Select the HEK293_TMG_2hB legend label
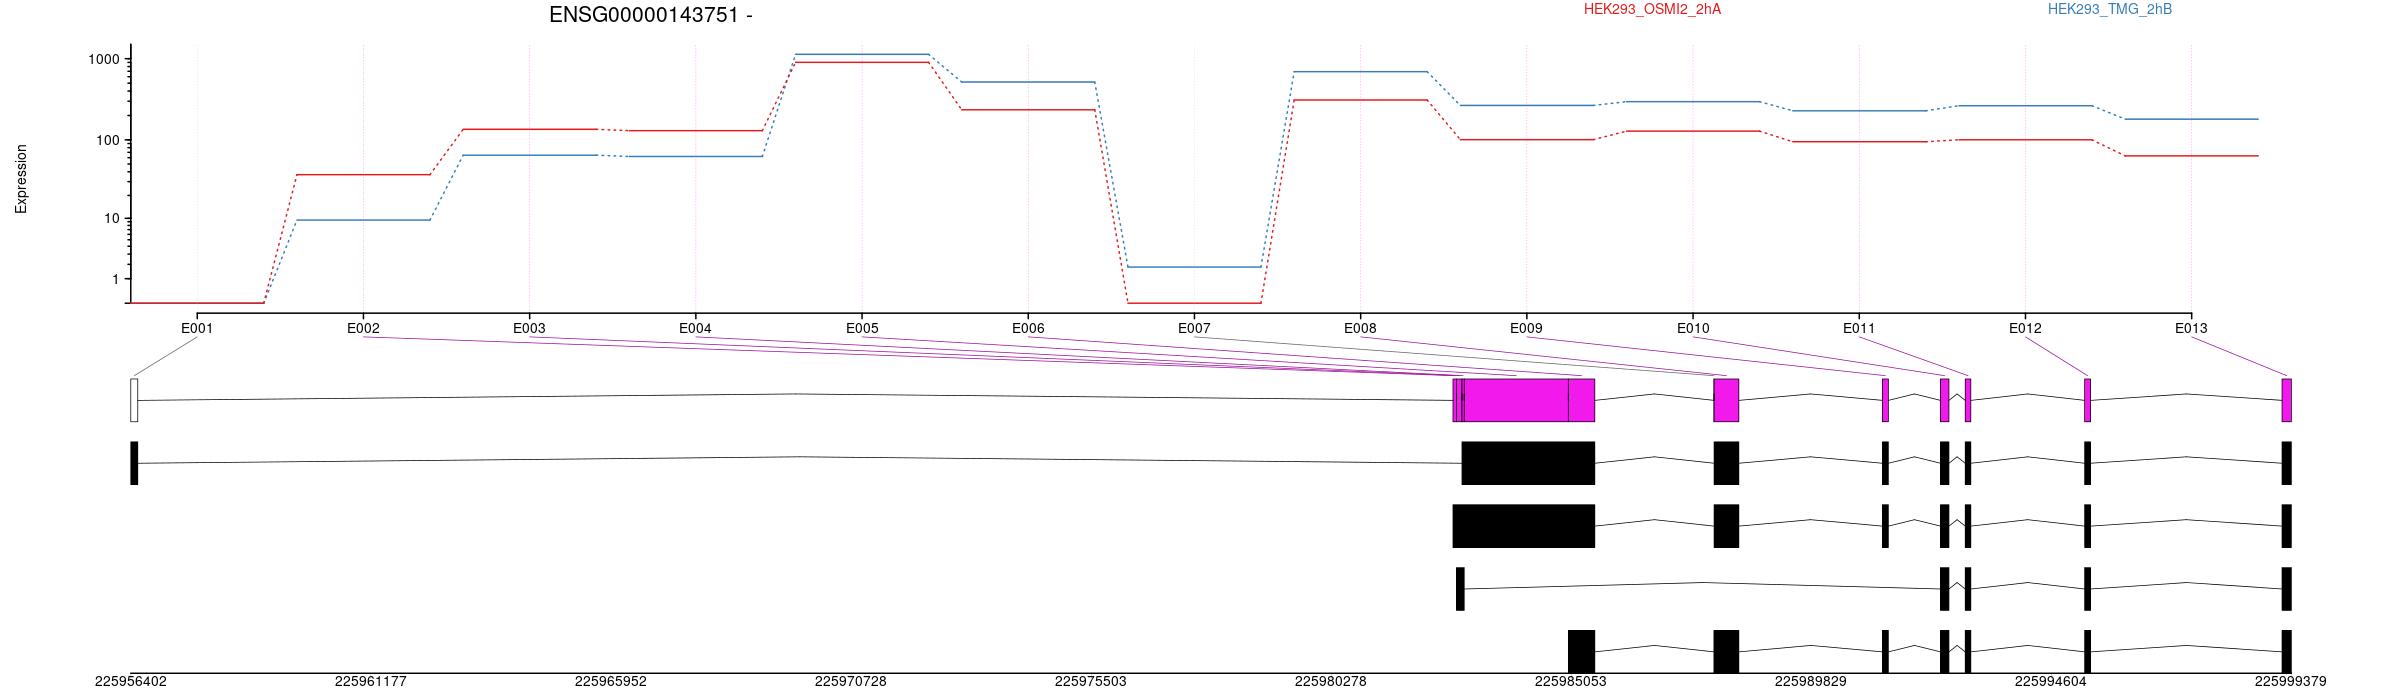2400x700 pixels. click(2110, 9)
